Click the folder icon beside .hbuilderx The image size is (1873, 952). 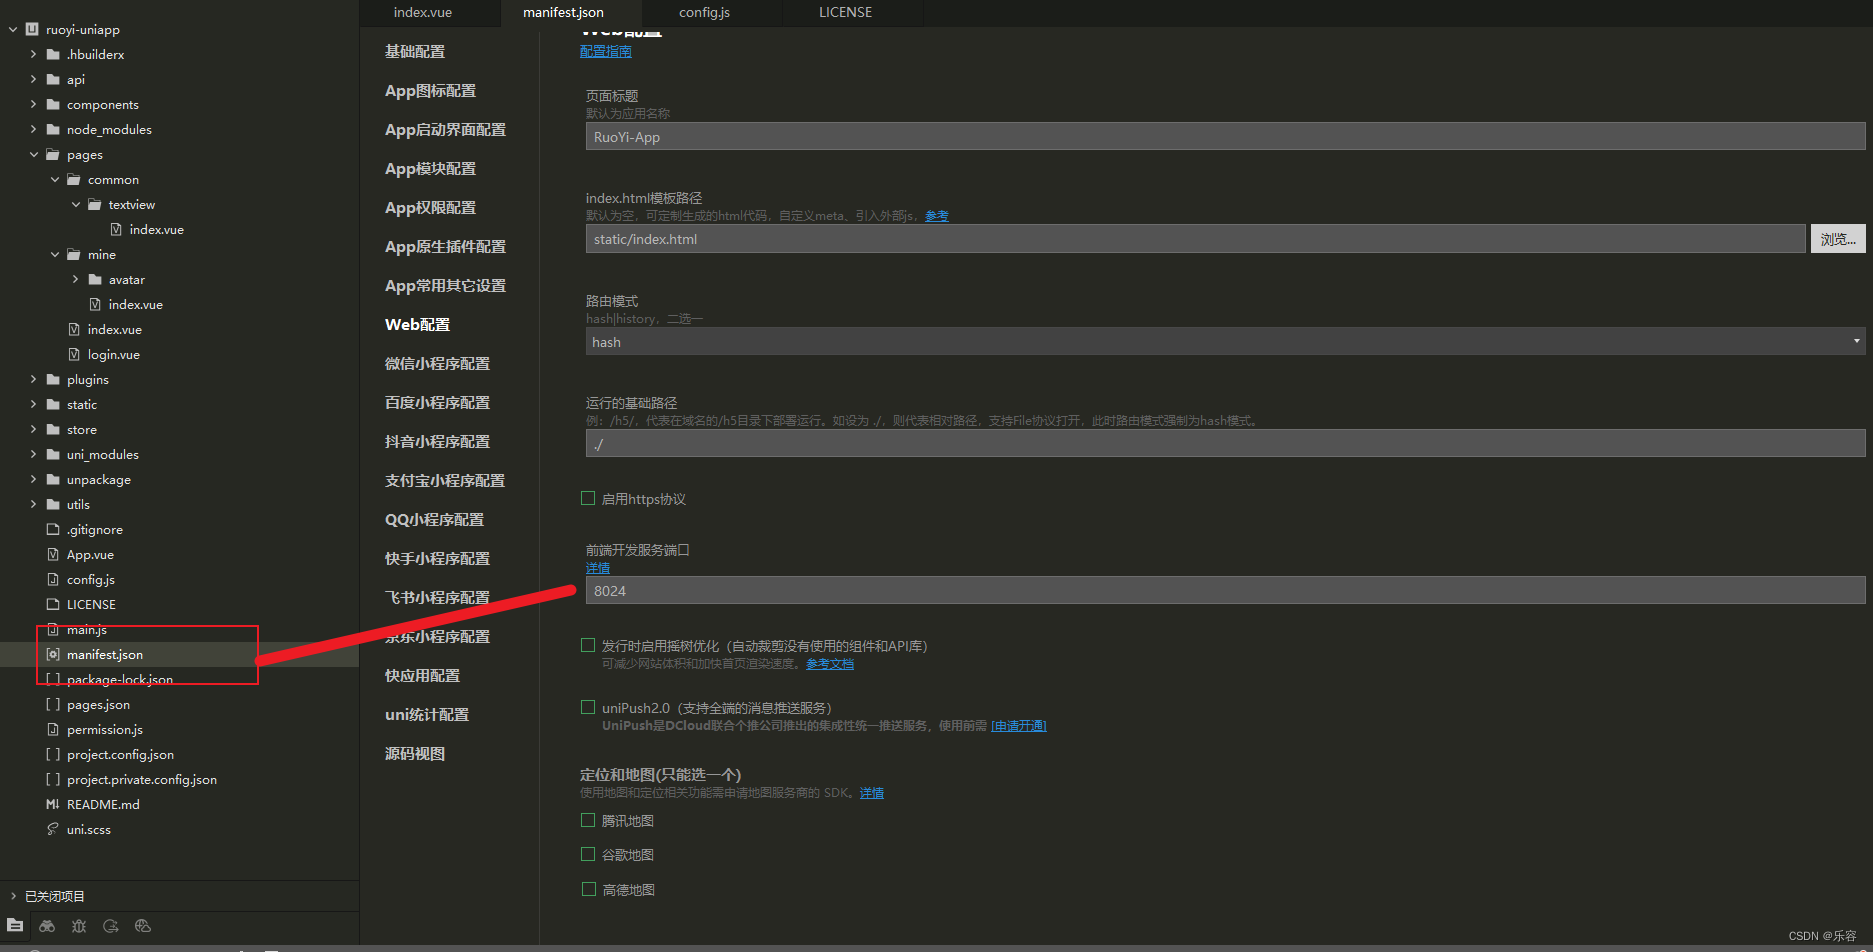(53, 54)
